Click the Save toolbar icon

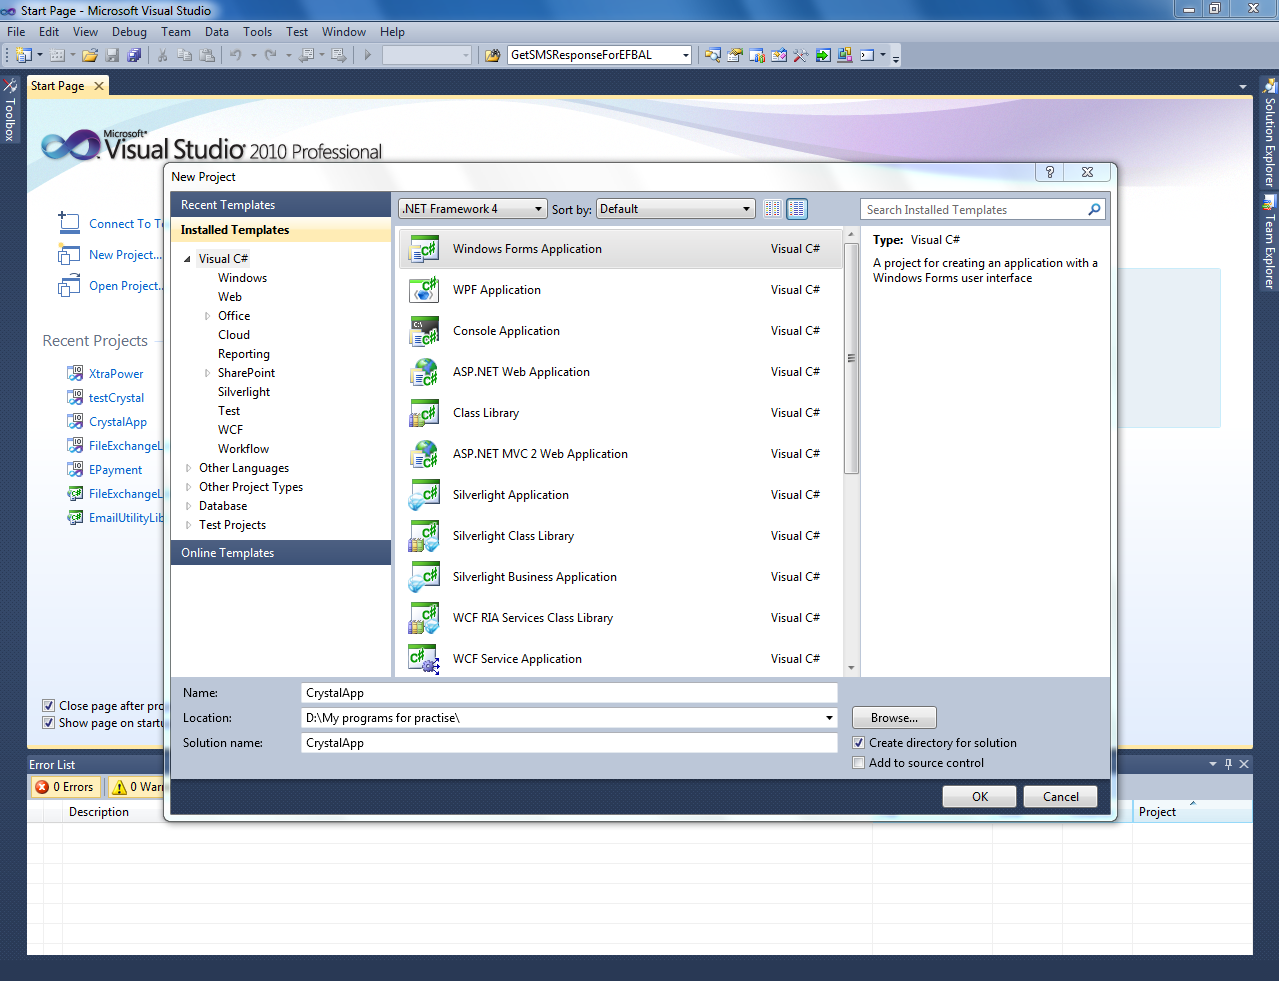click(112, 55)
